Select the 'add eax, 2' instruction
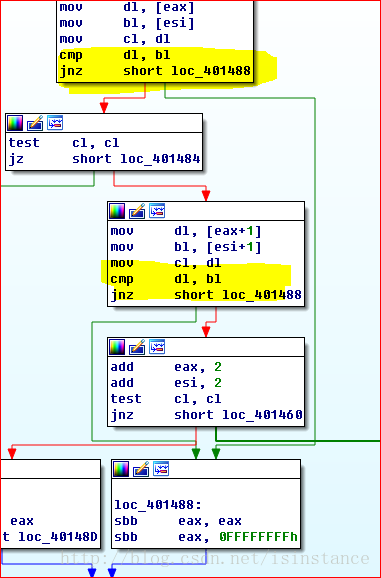 (166, 367)
